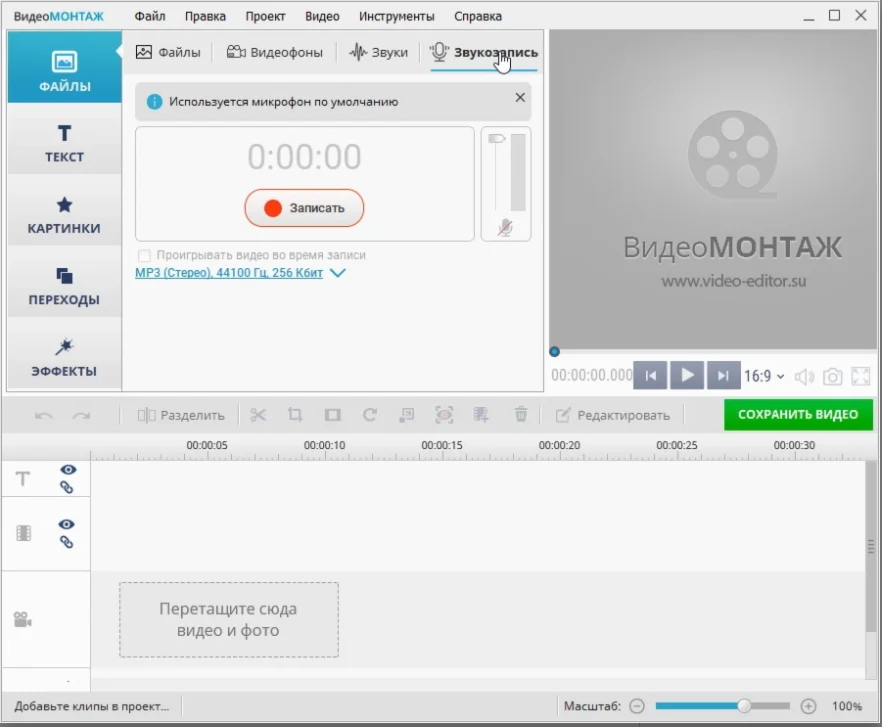Take a snapshot with camera icon
This screenshot has height=727, width=882.
tap(832, 376)
